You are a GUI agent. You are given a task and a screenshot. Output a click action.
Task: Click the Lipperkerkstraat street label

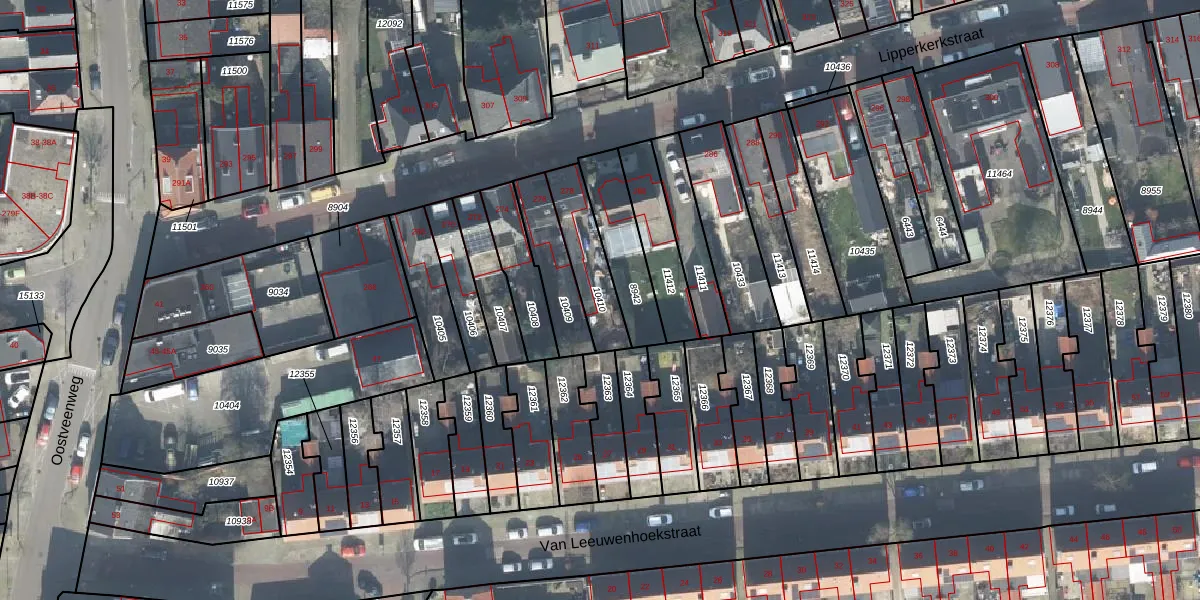932,47
